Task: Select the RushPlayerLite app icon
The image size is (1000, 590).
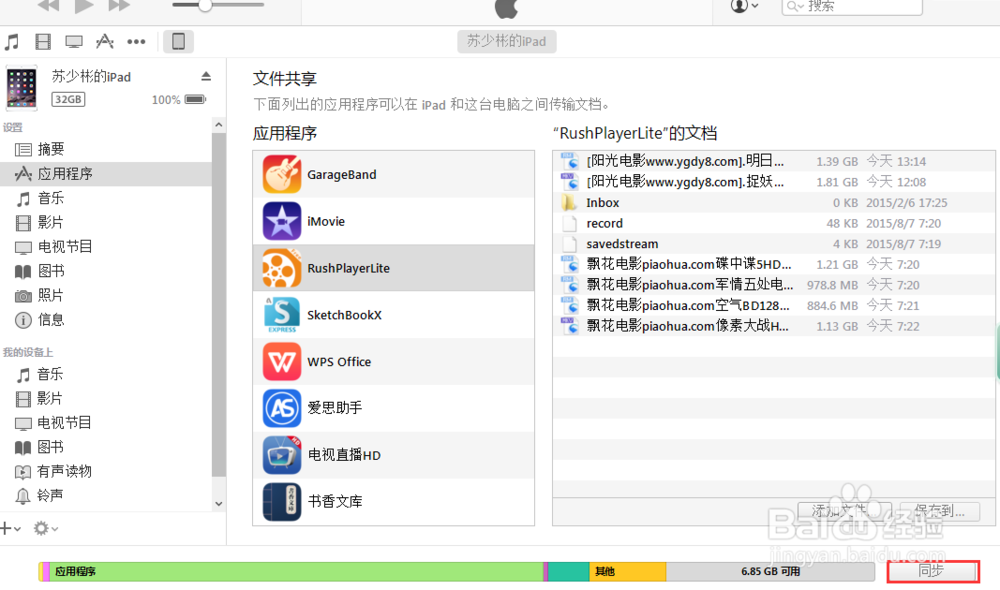Action: [281, 268]
